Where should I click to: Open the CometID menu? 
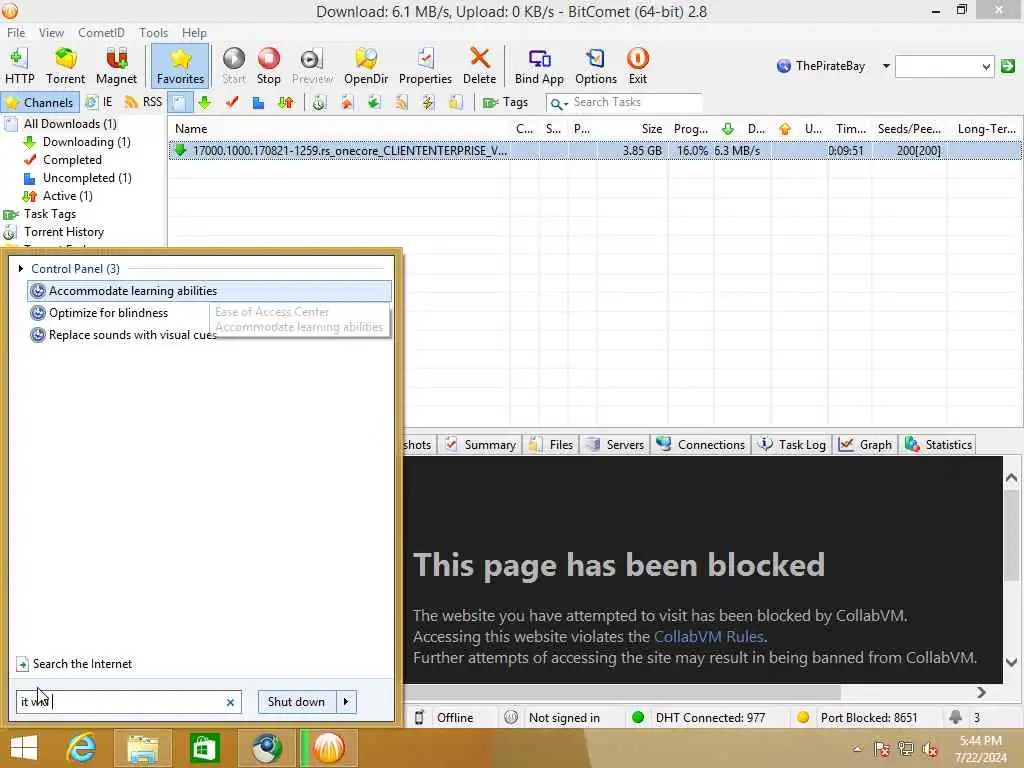click(101, 33)
